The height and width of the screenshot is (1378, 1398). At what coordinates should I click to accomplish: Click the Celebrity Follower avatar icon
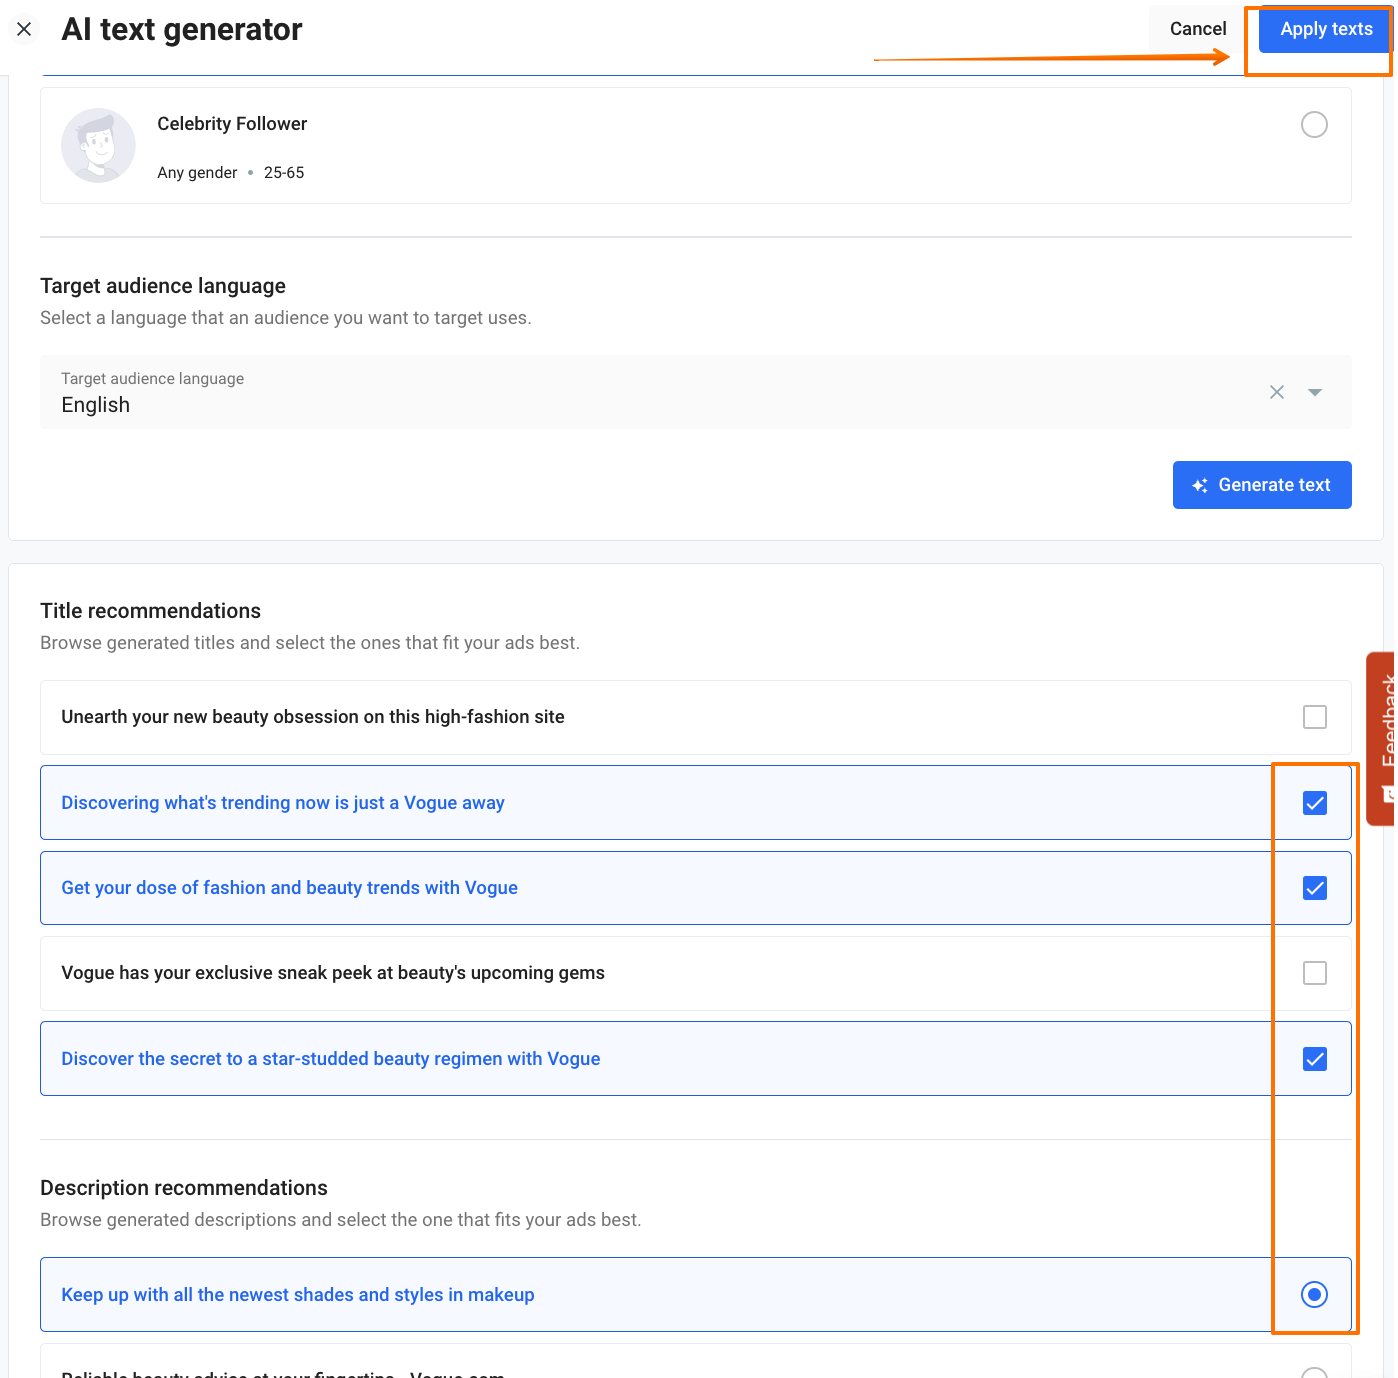coord(98,145)
